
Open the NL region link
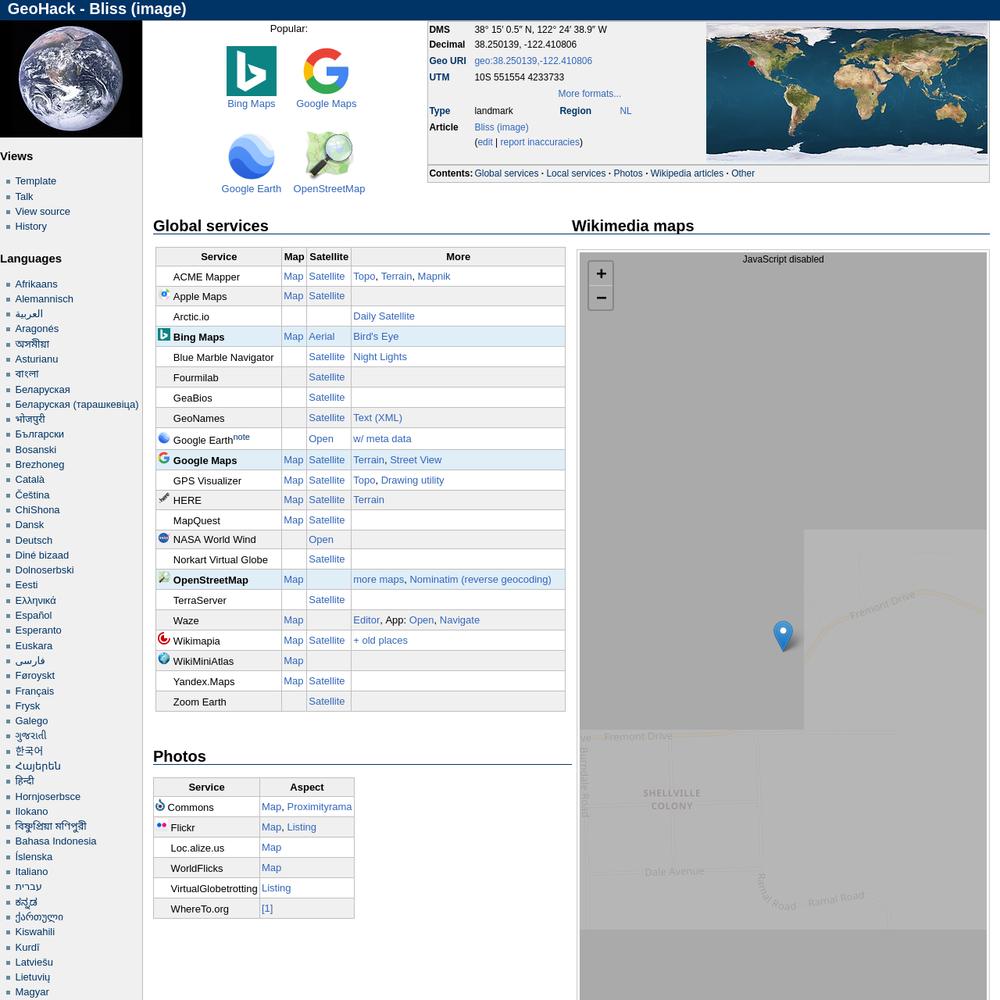626,111
